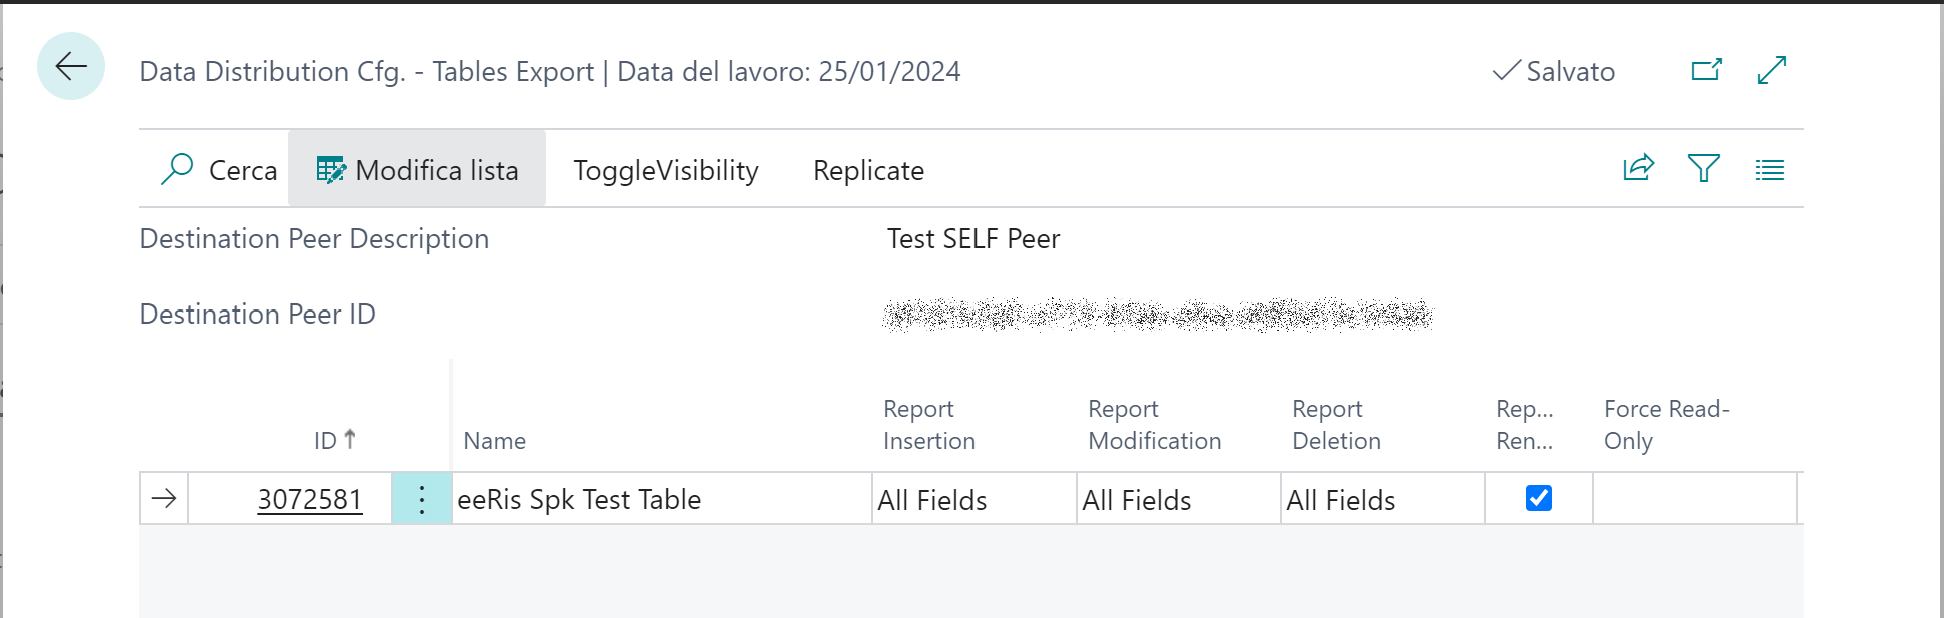The width and height of the screenshot is (1944, 618).
Task: Click ToggleVisibility action
Action: tap(666, 170)
